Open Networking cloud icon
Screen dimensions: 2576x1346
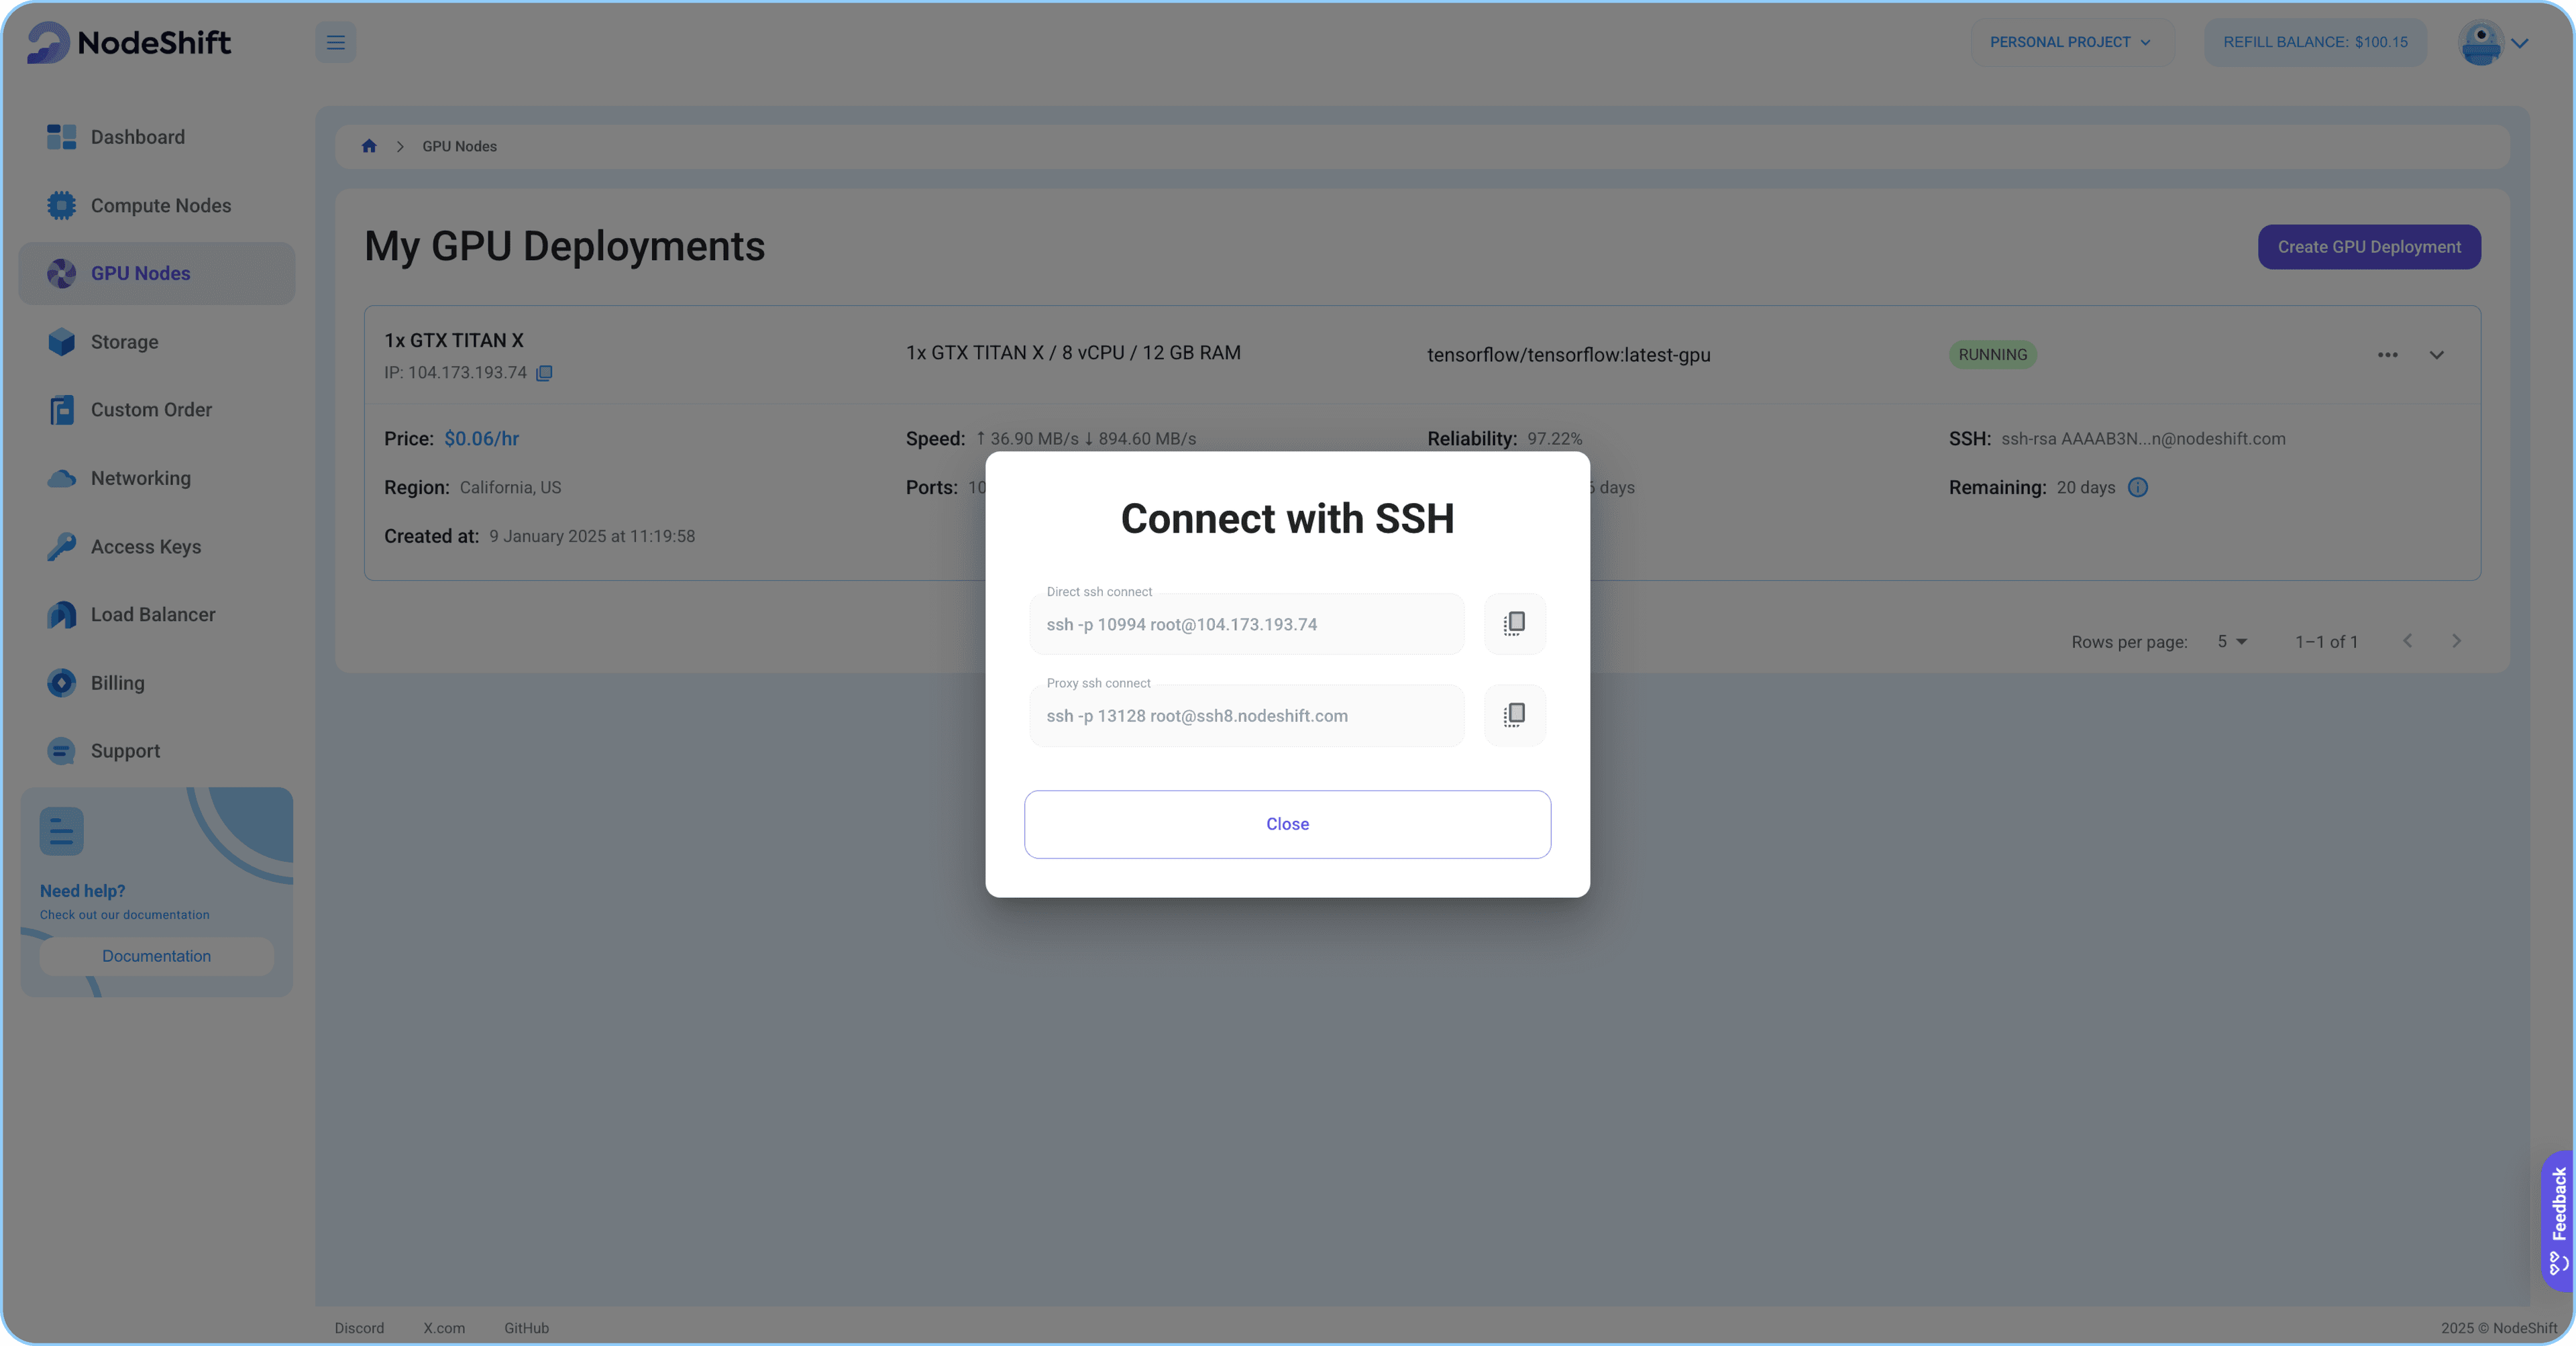[x=61, y=478]
